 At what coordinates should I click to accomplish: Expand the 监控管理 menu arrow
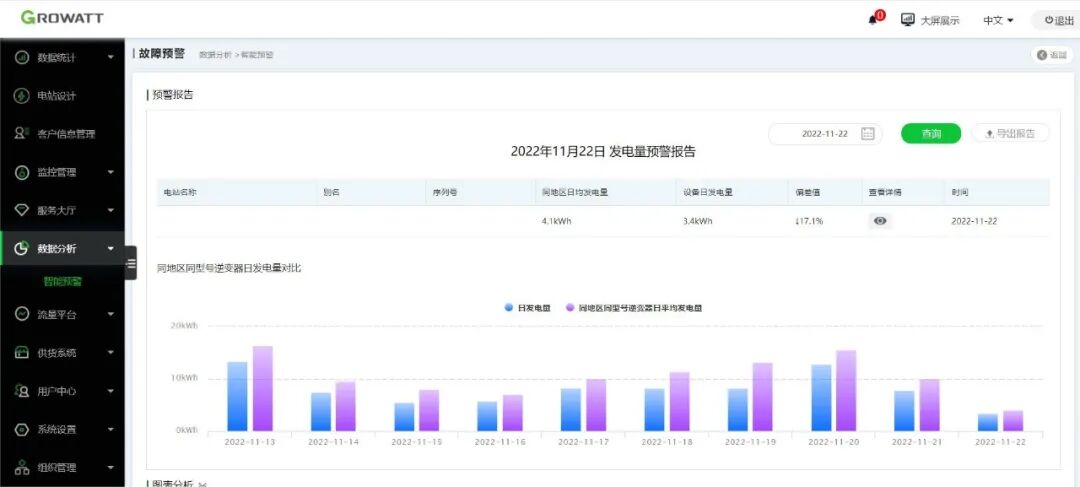point(111,172)
